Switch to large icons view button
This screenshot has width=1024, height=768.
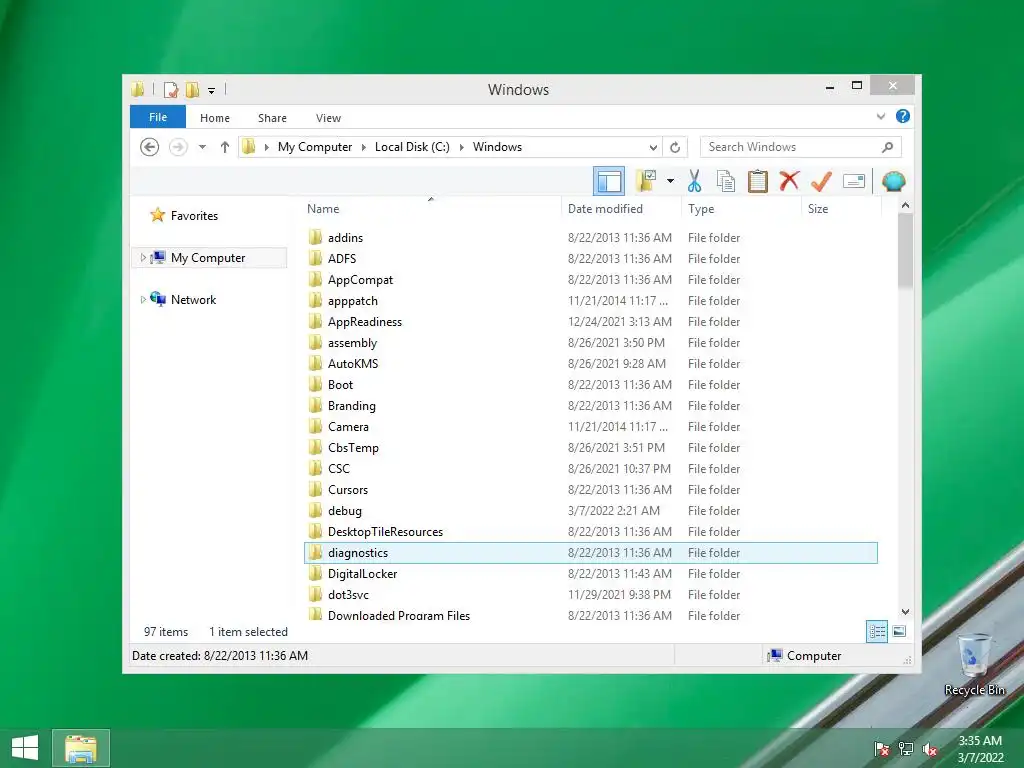[899, 632]
